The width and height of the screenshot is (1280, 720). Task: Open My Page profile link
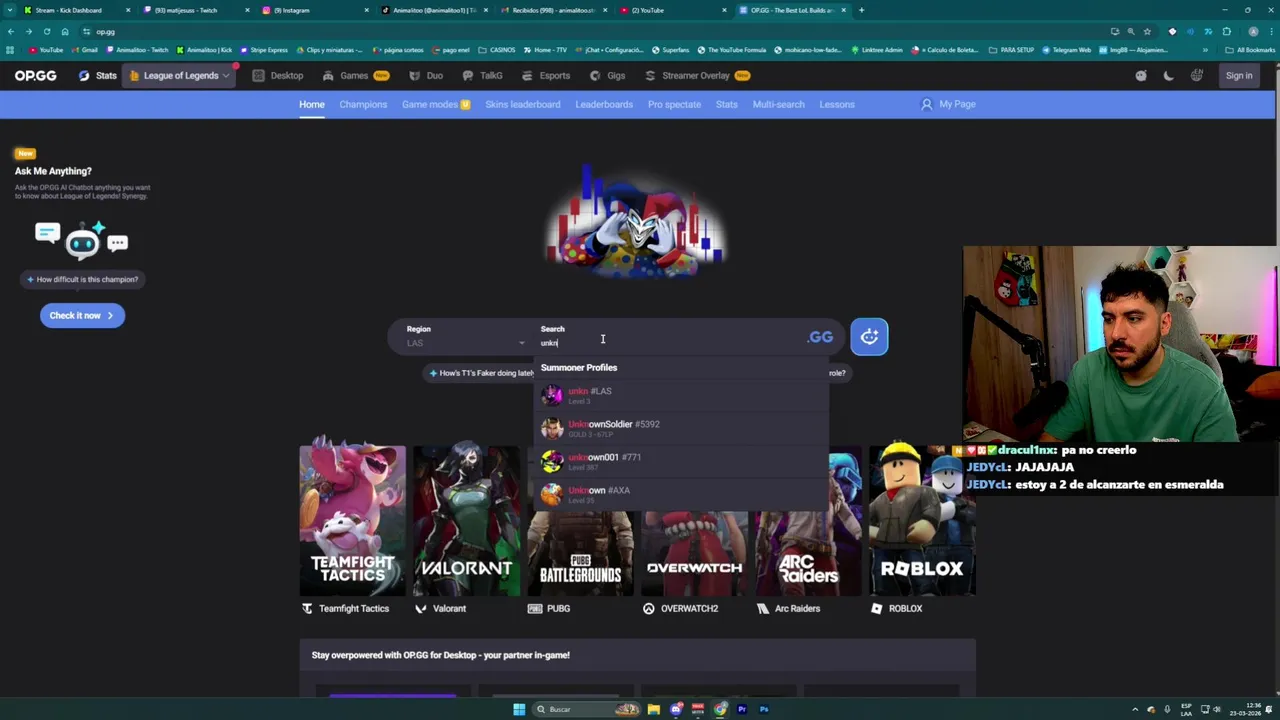(x=948, y=104)
